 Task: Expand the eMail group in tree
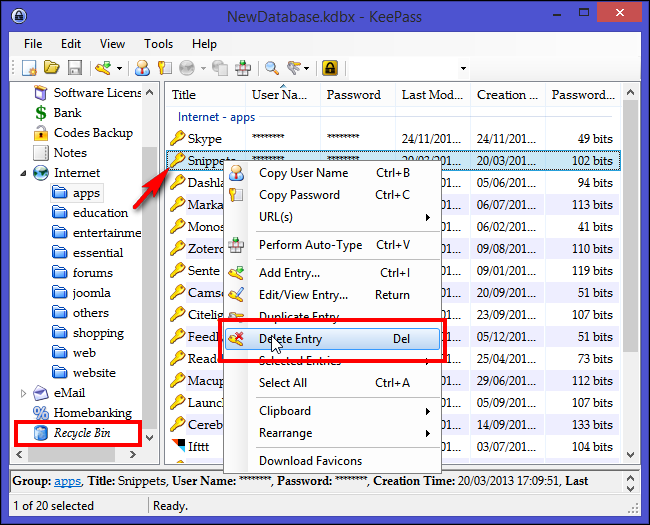pos(24,393)
